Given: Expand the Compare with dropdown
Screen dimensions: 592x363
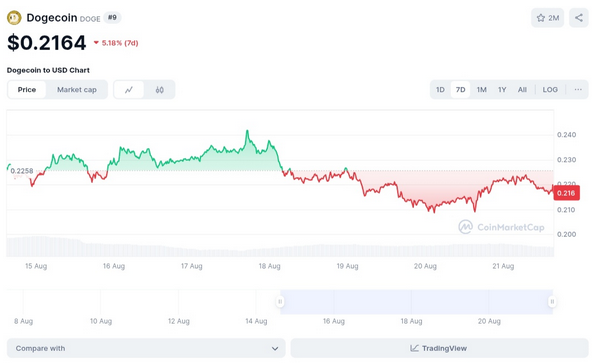Looking at the screenshot, I should point(146,348).
